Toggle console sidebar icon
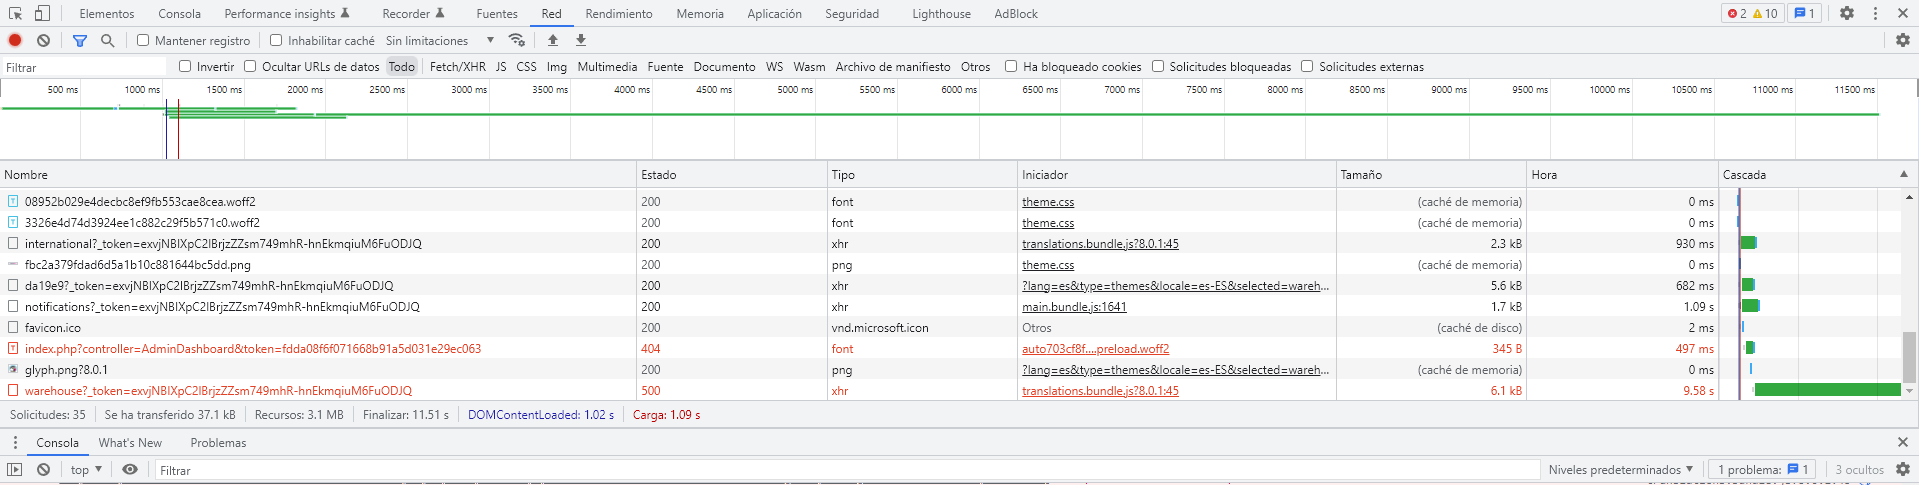The height and width of the screenshot is (485, 1919). [15, 469]
